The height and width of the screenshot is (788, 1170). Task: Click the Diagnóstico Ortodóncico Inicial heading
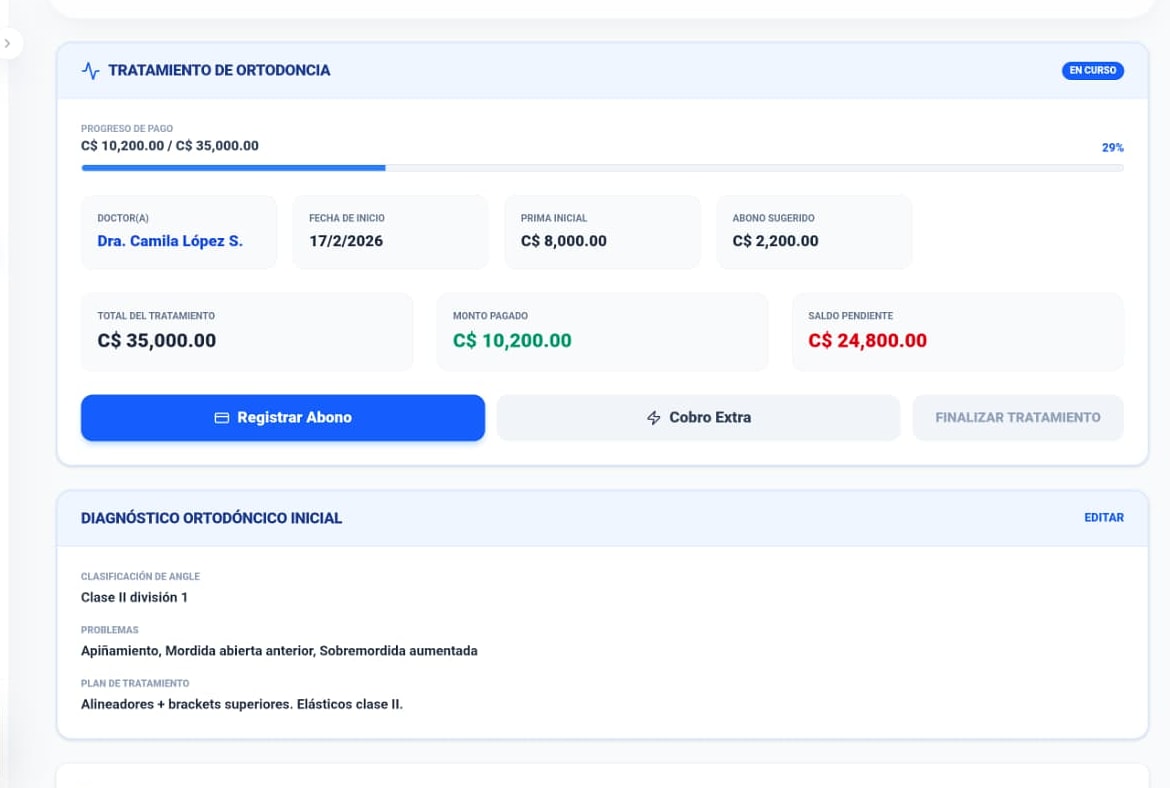click(211, 518)
